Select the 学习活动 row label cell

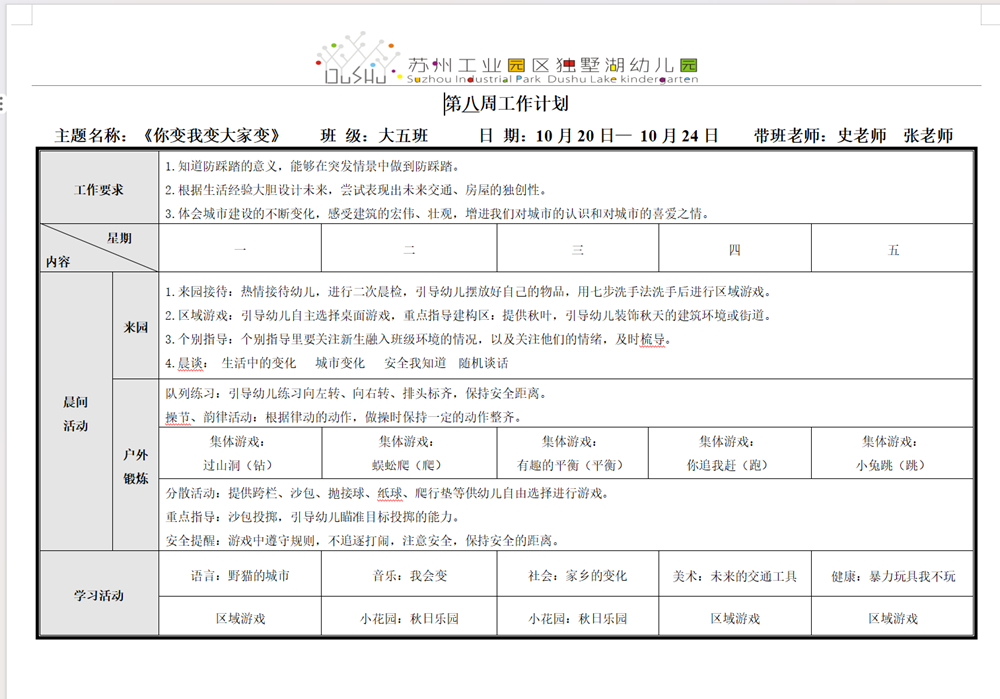[99, 595]
